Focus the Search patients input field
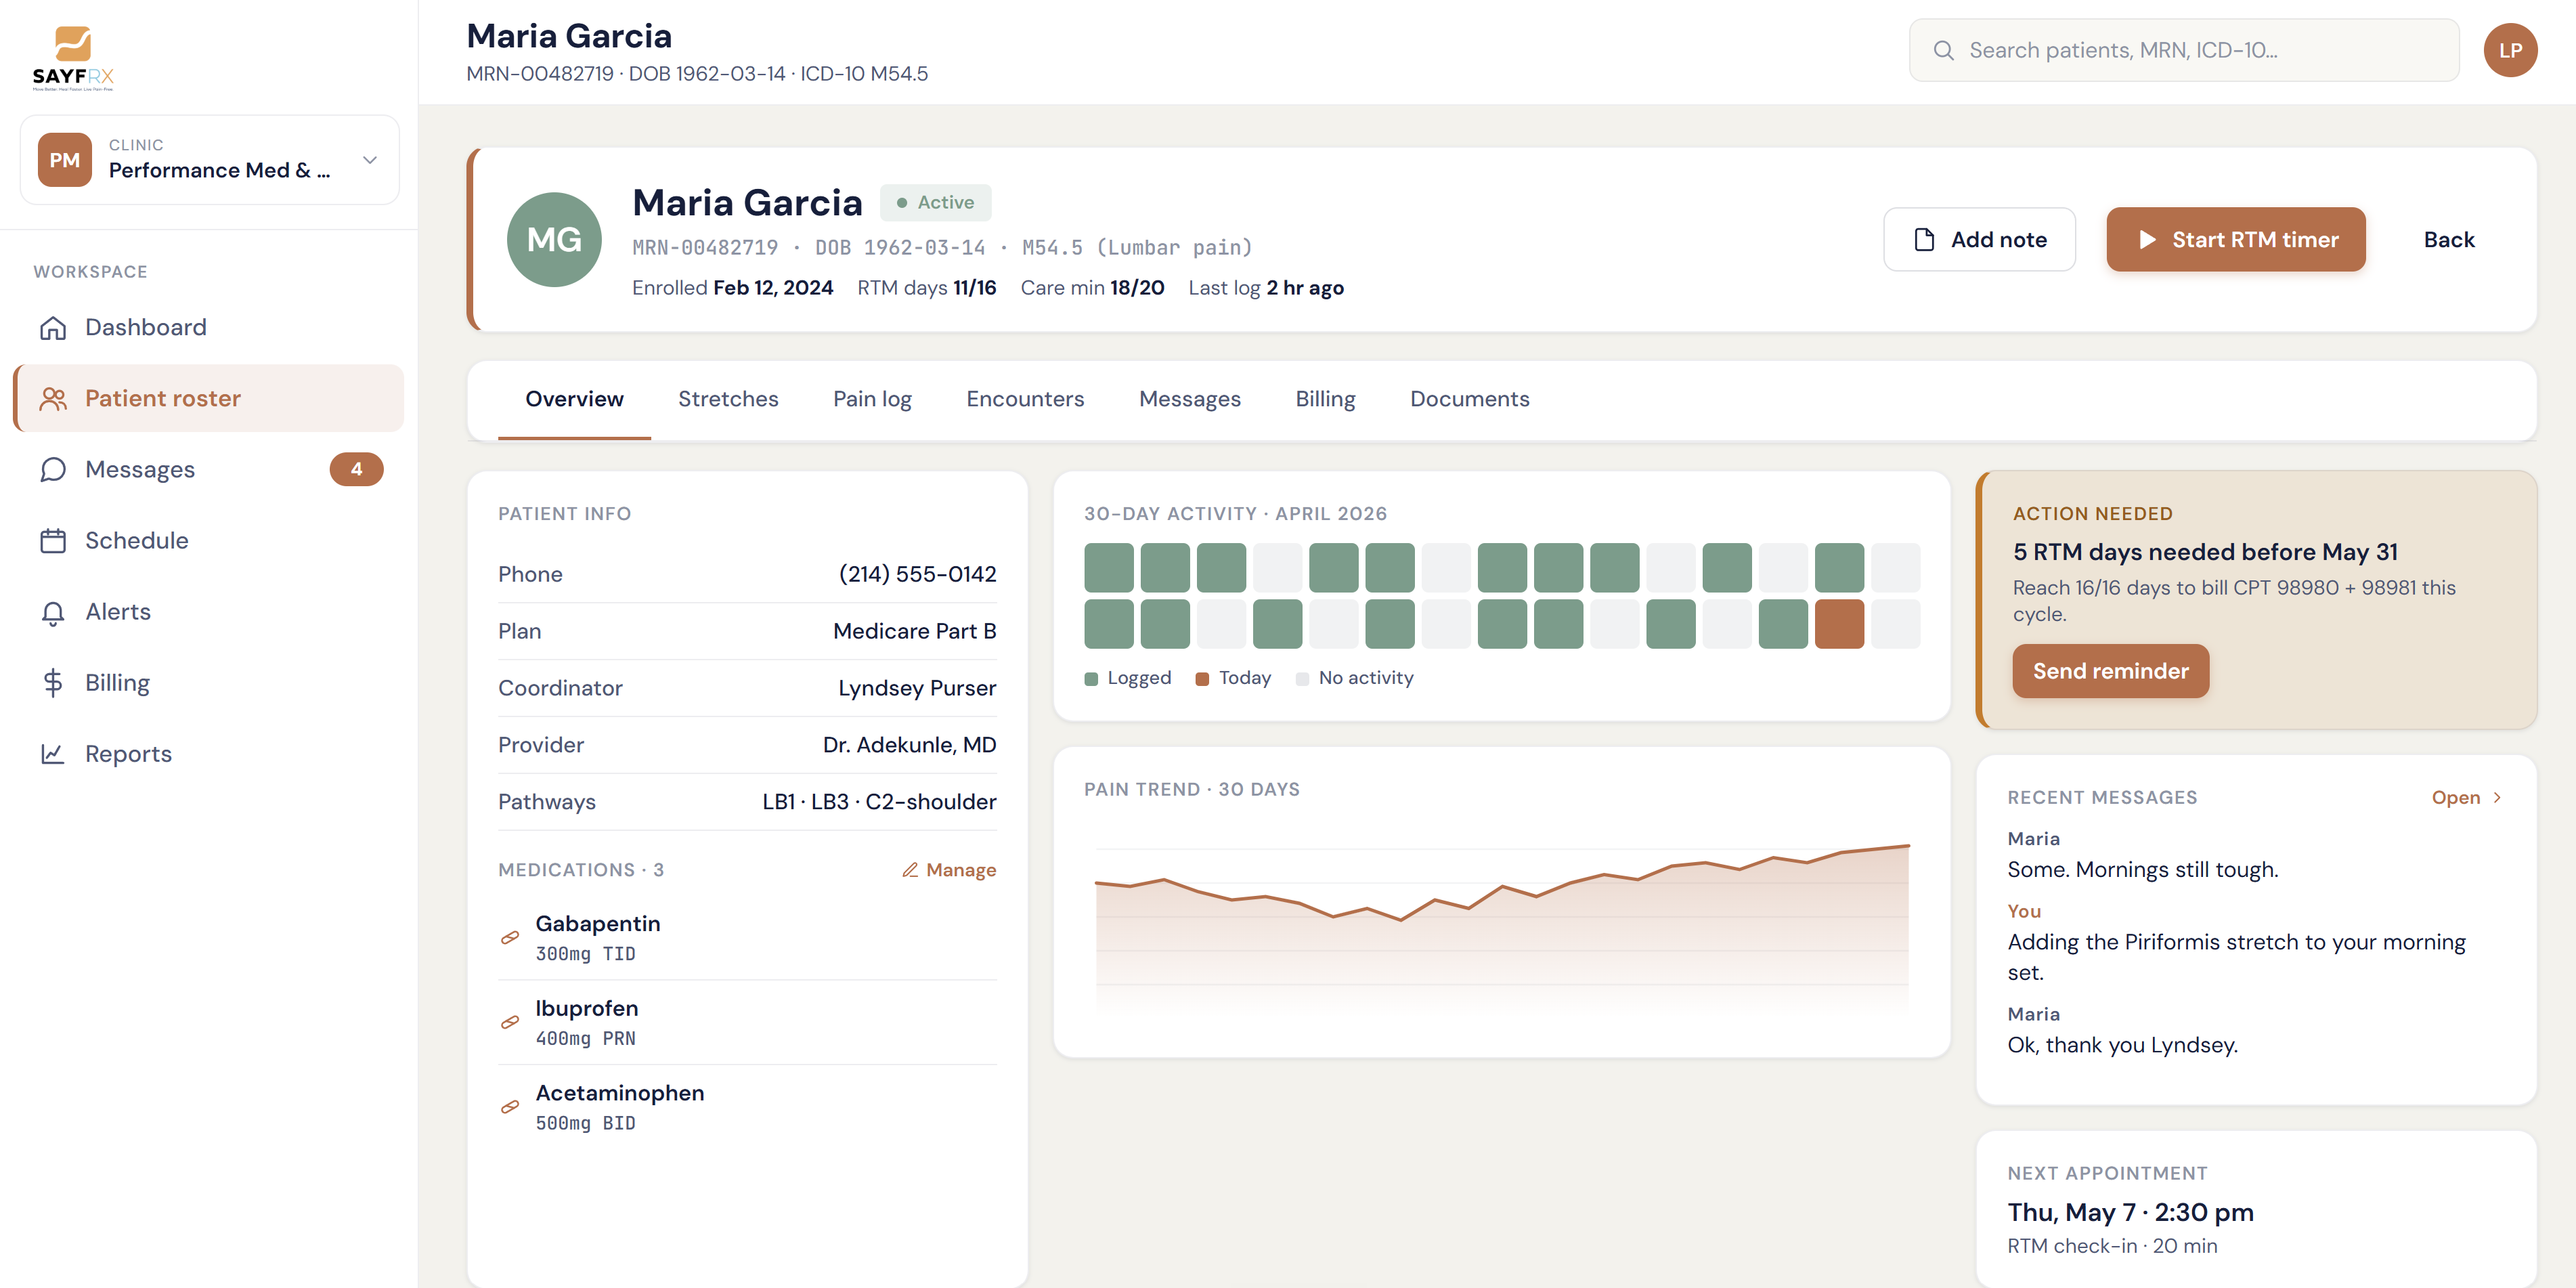The image size is (2576, 1288). coord(2184,50)
